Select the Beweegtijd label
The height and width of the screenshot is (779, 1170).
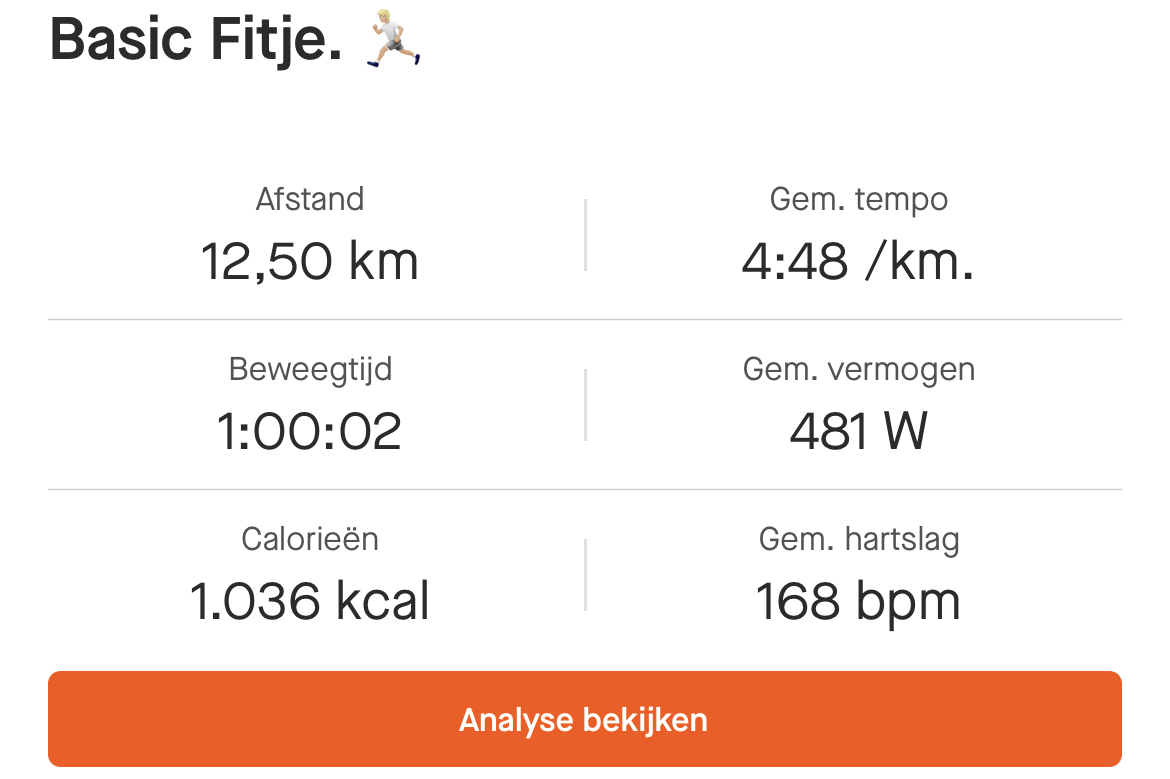click(x=310, y=370)
